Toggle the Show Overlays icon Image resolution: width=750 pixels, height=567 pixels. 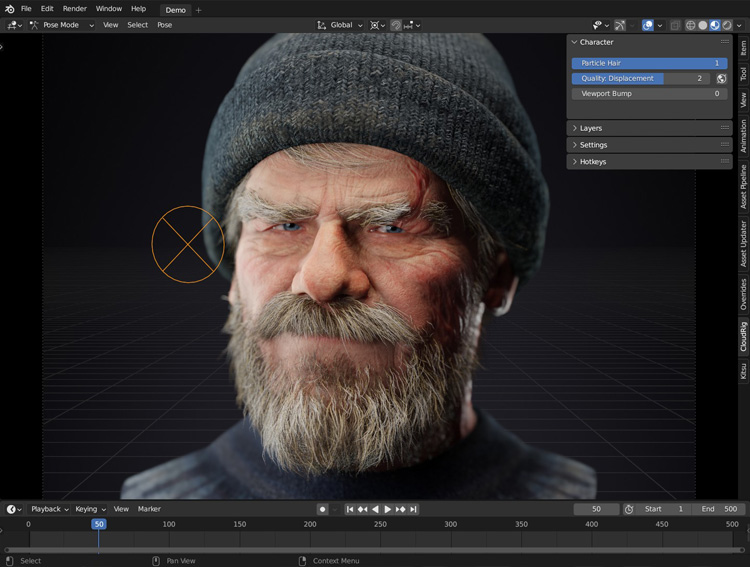click(648, 25)
